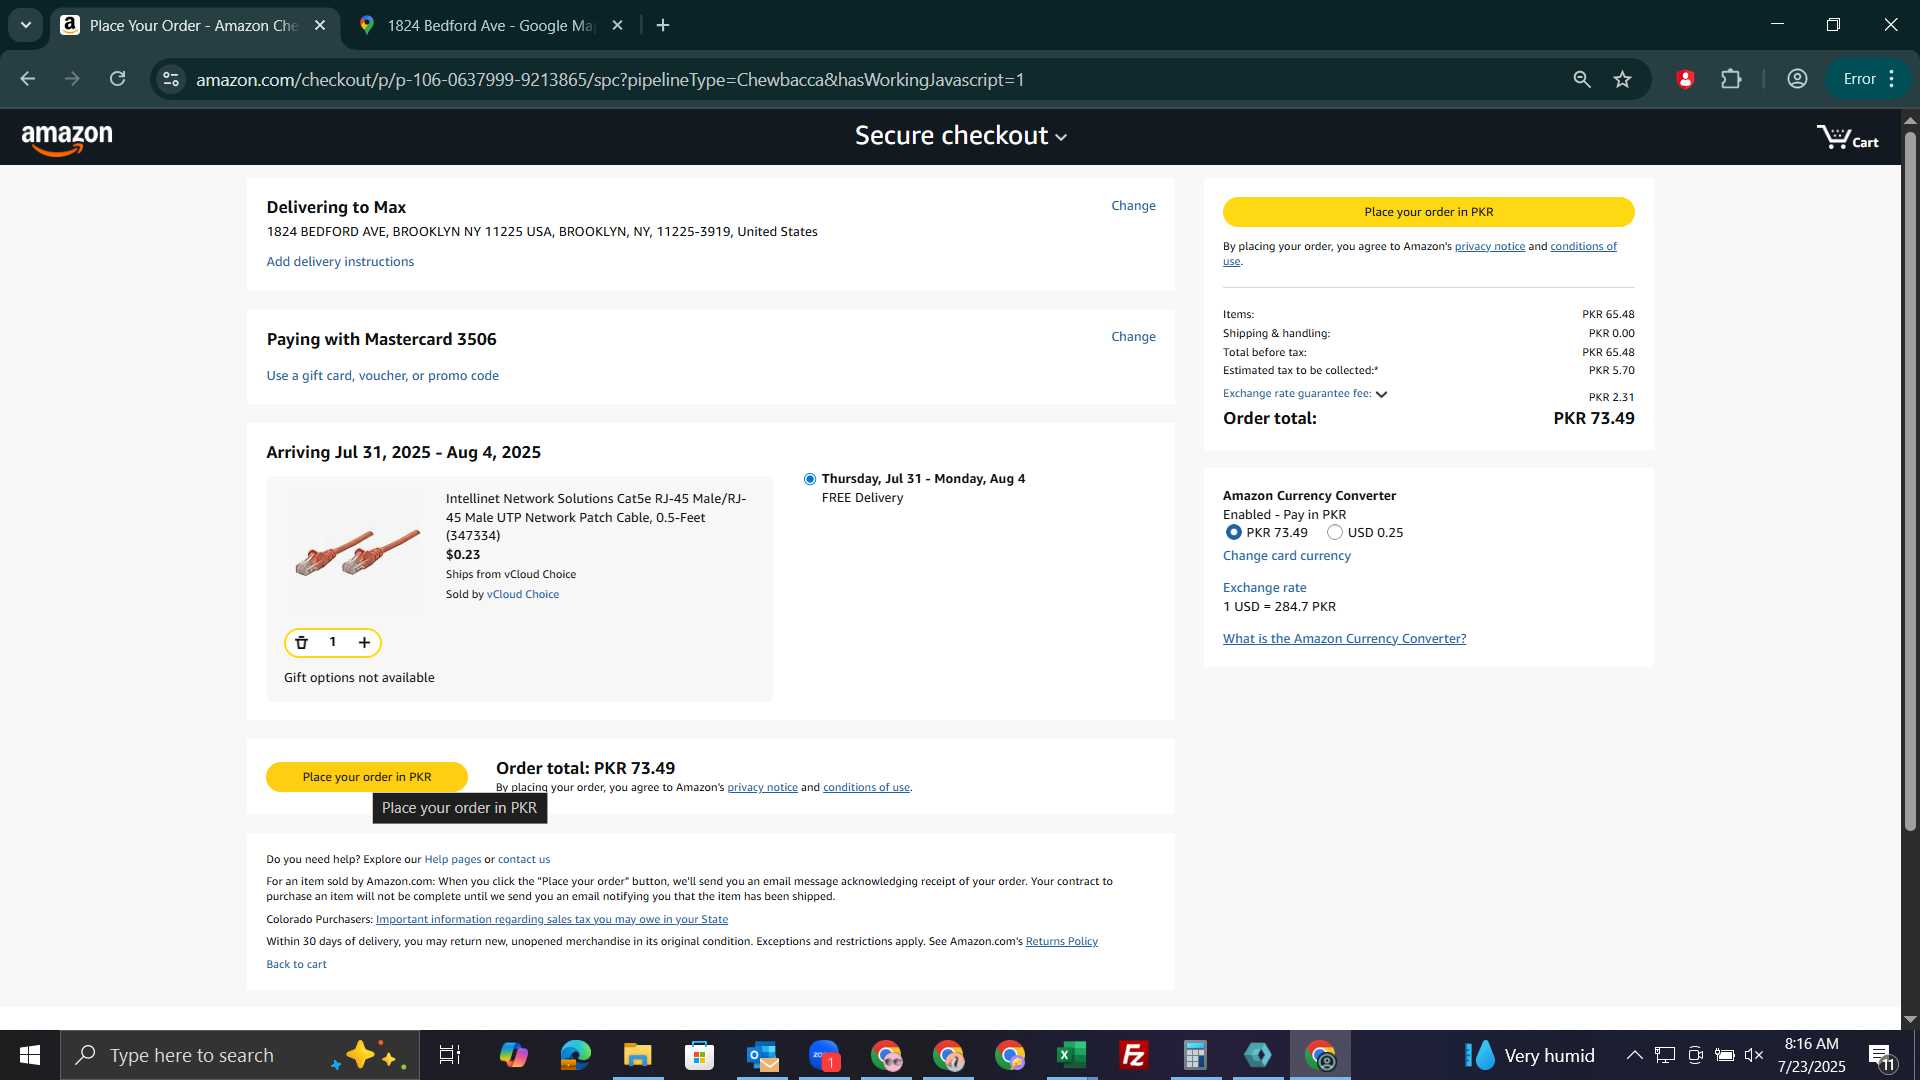Switch to the 1824 Bedford Ave Google Maps tab

click(x=492, y=26)
